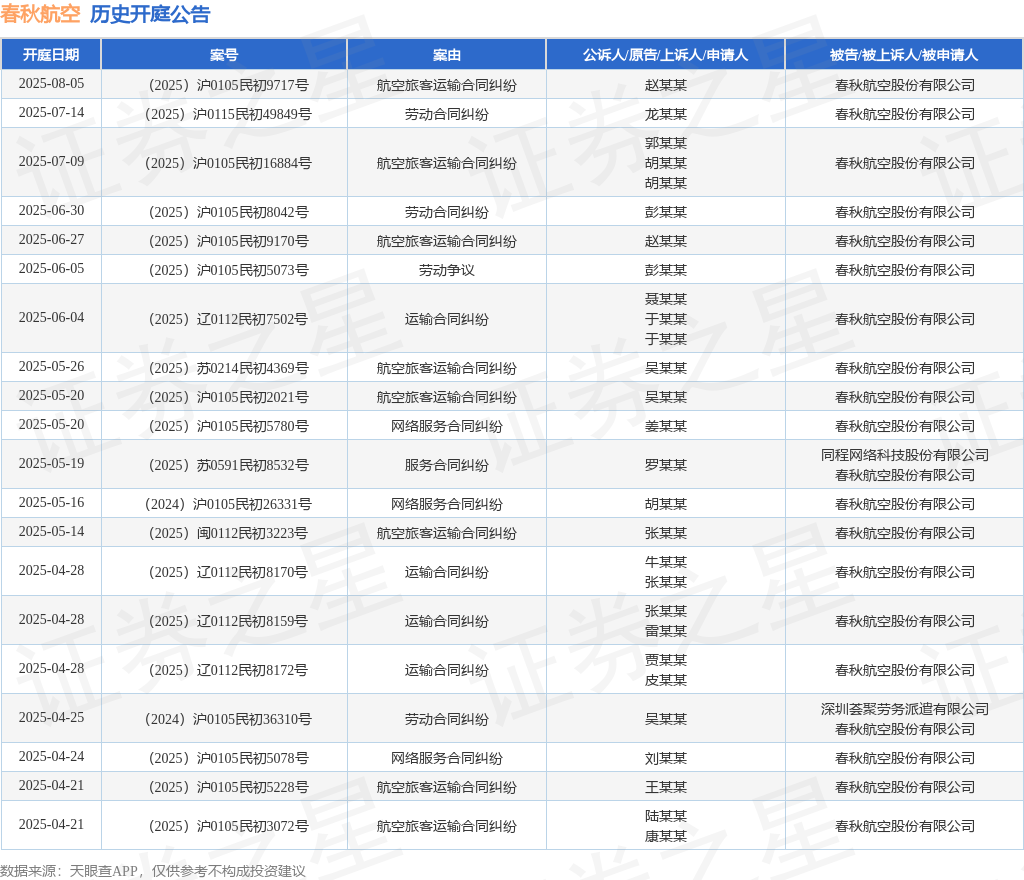Select case number (2025)苏0214民初4369号
The image size is (1024, 880).
(229, 368)
